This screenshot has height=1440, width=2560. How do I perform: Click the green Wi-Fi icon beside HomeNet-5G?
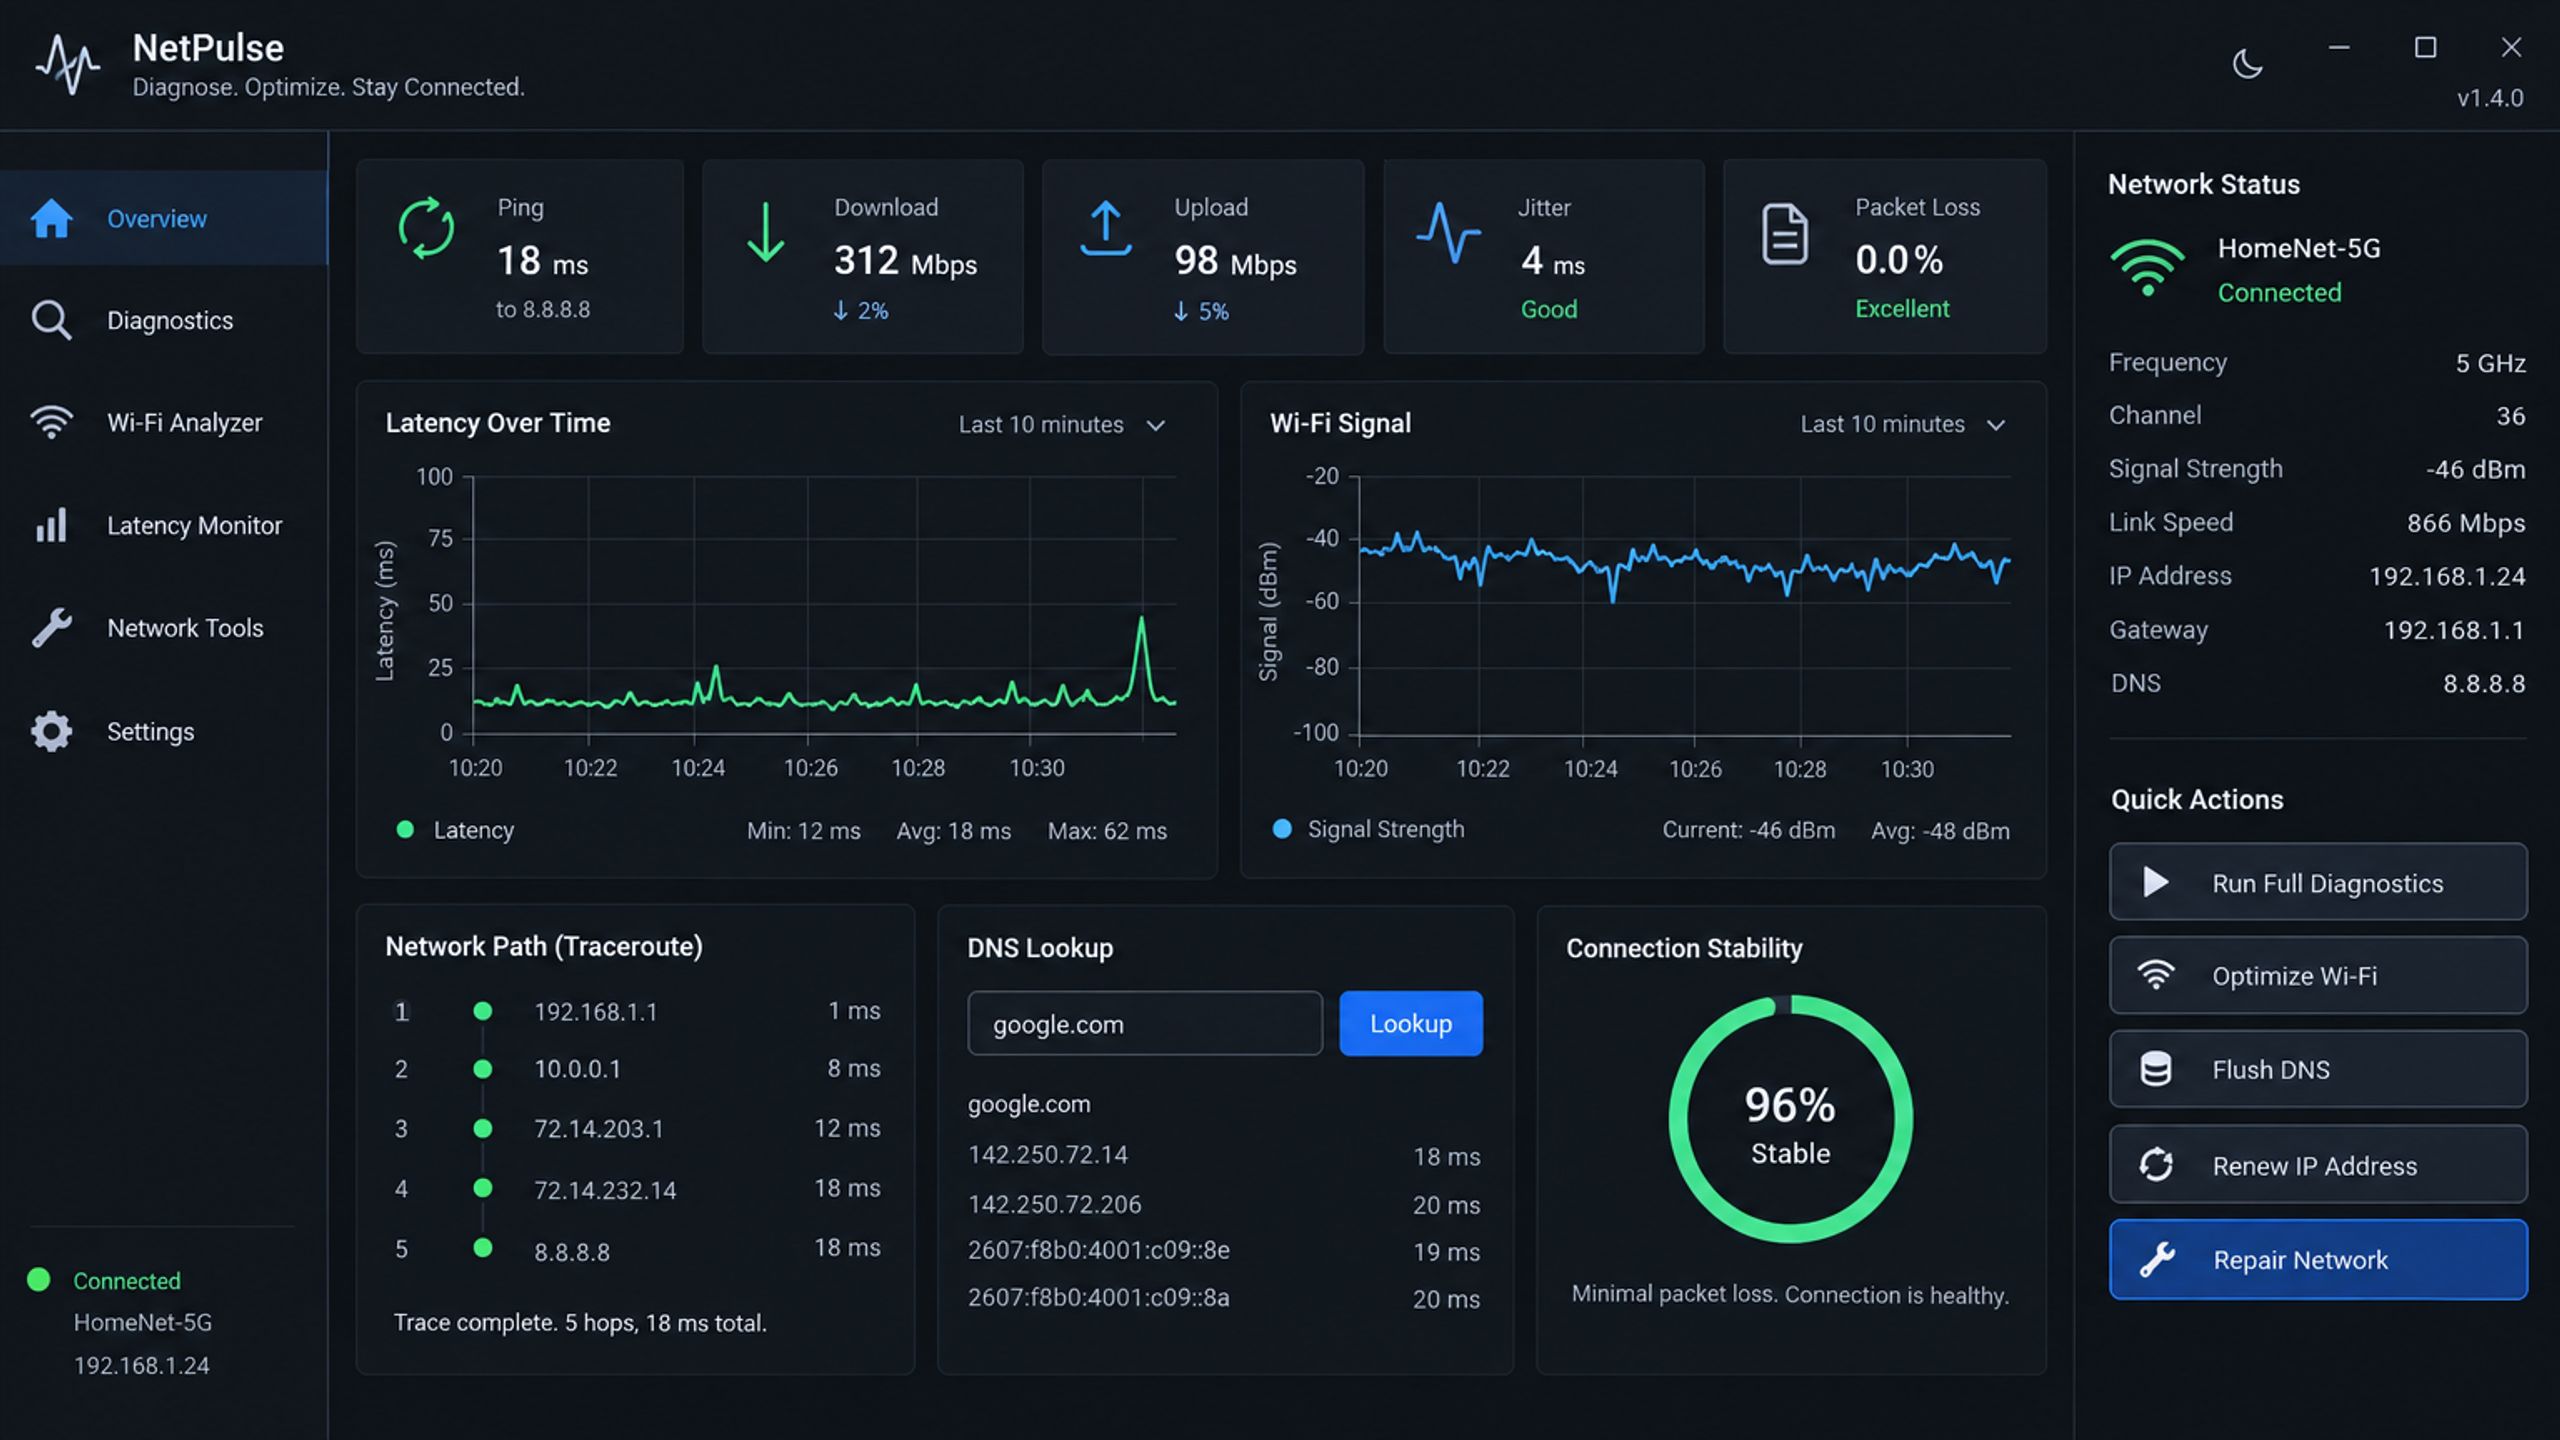point(2147,268)
